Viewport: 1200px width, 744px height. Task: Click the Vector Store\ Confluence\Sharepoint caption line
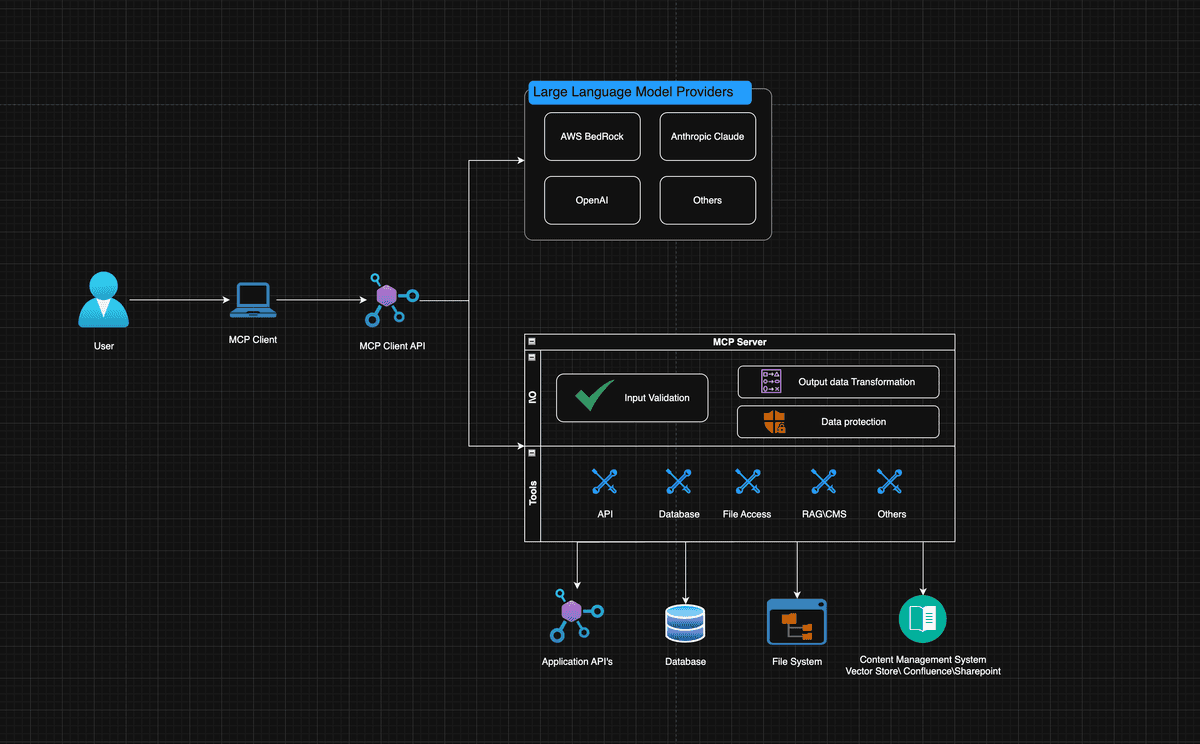[923, 671]
